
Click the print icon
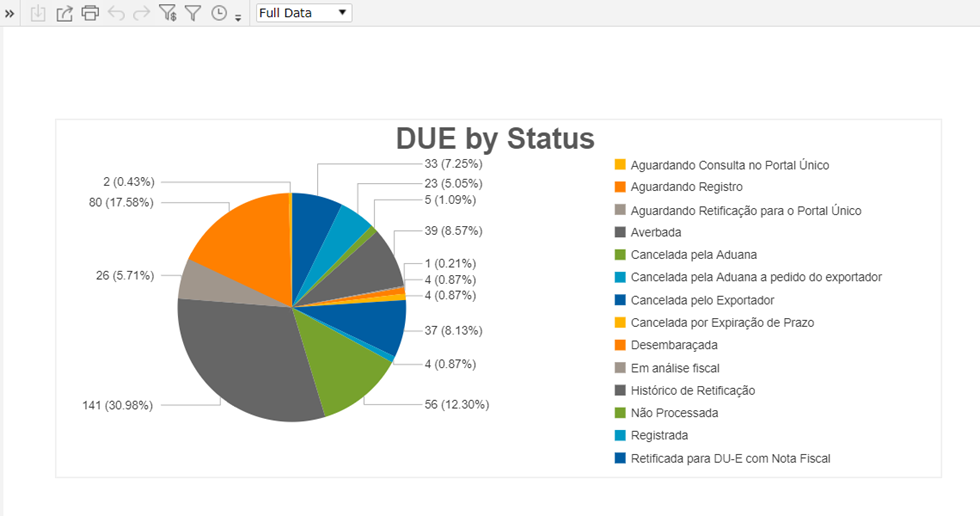[90, 12]
